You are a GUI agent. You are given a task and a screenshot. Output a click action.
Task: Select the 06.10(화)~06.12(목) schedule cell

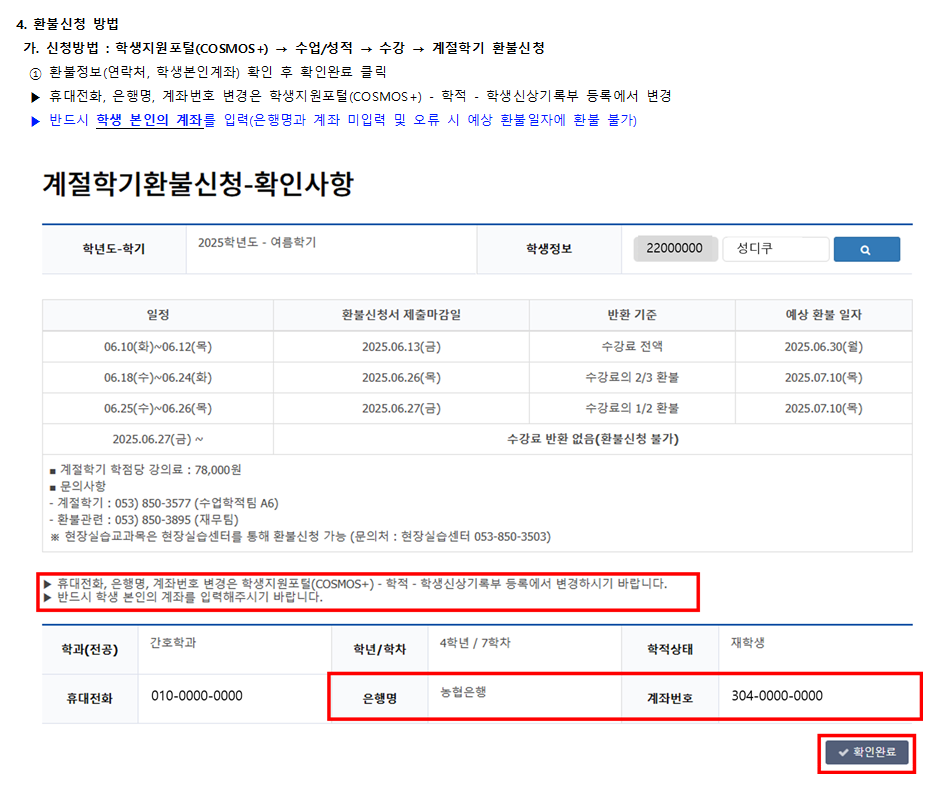point(158,347)
